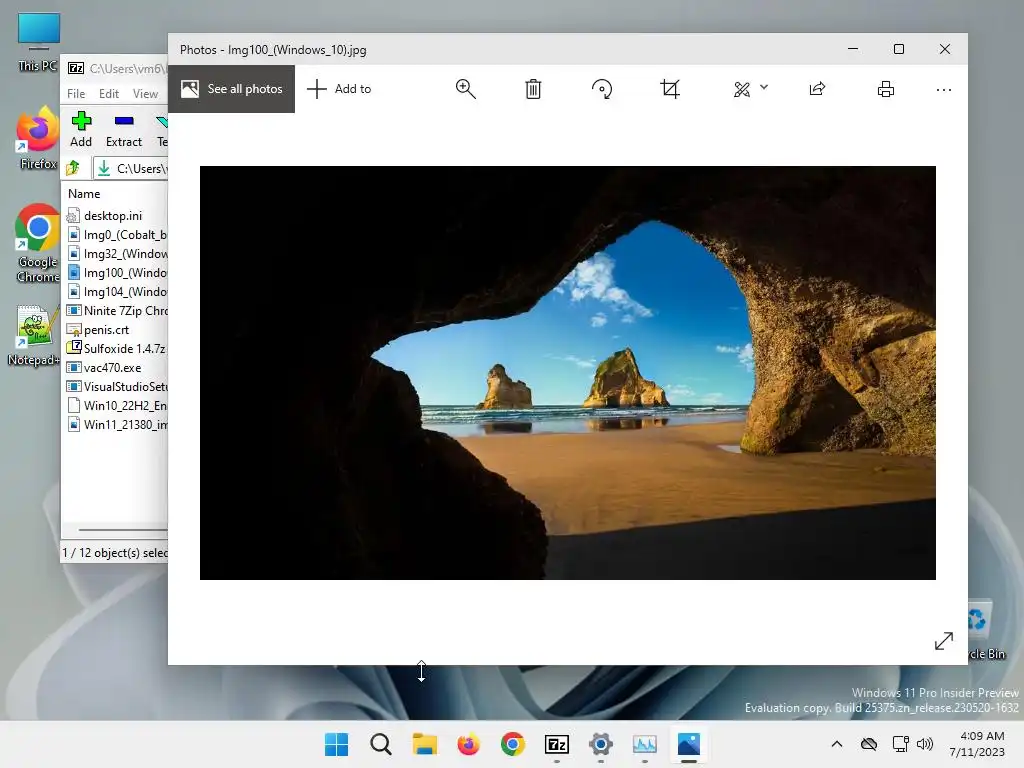The height and width of the screenshot is (768, 1024).
Task: Expand the Edit & Create dropdown chevron
Action: (764, 87)
